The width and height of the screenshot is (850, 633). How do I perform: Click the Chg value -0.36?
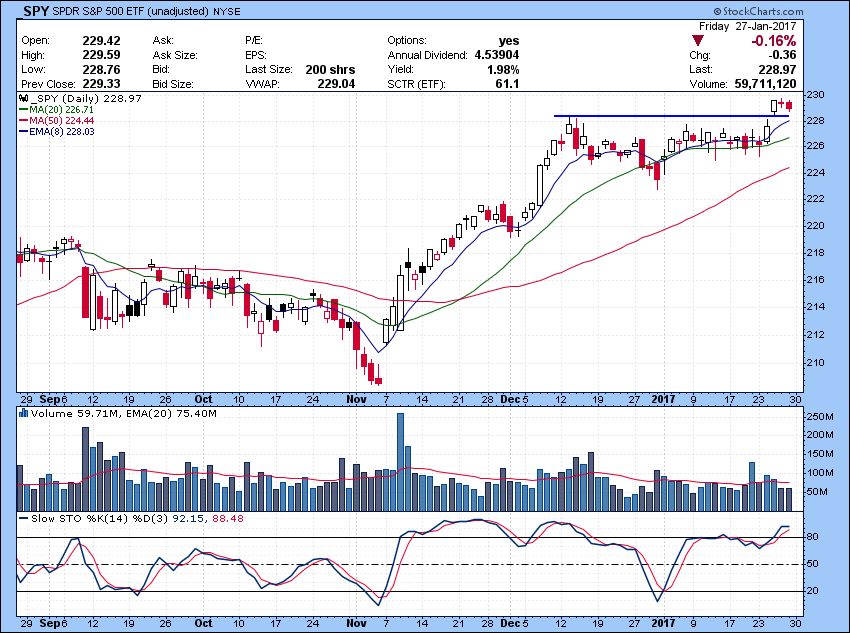[782, 55]
